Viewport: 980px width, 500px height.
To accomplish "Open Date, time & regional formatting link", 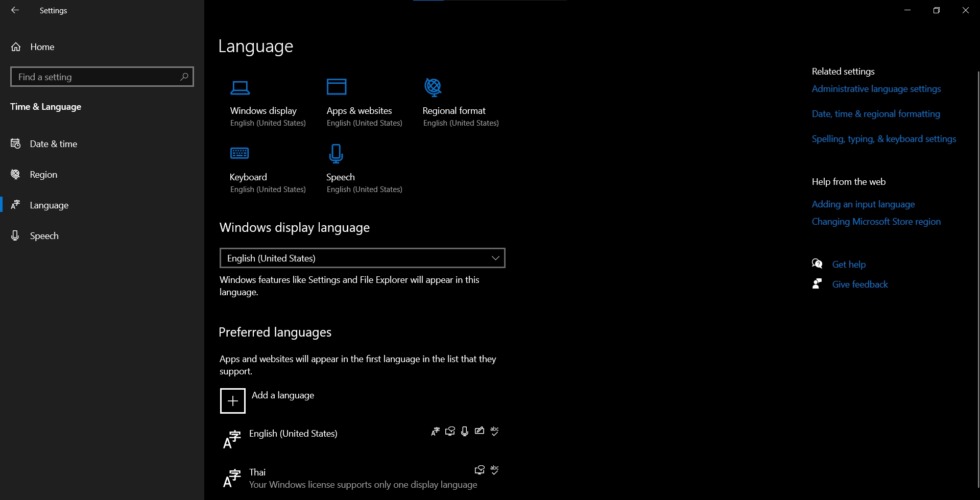I will (876, 114).
